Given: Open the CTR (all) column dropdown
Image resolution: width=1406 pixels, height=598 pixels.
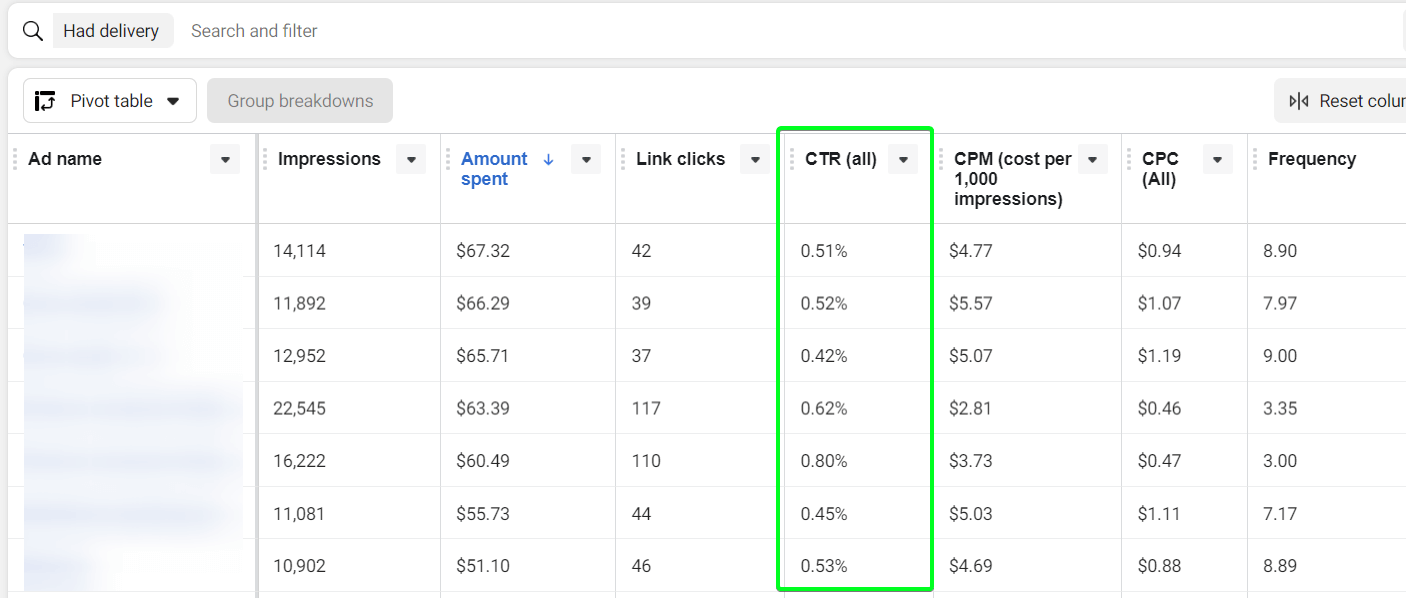Looking at the screenshot, I should tap(903, 159).
